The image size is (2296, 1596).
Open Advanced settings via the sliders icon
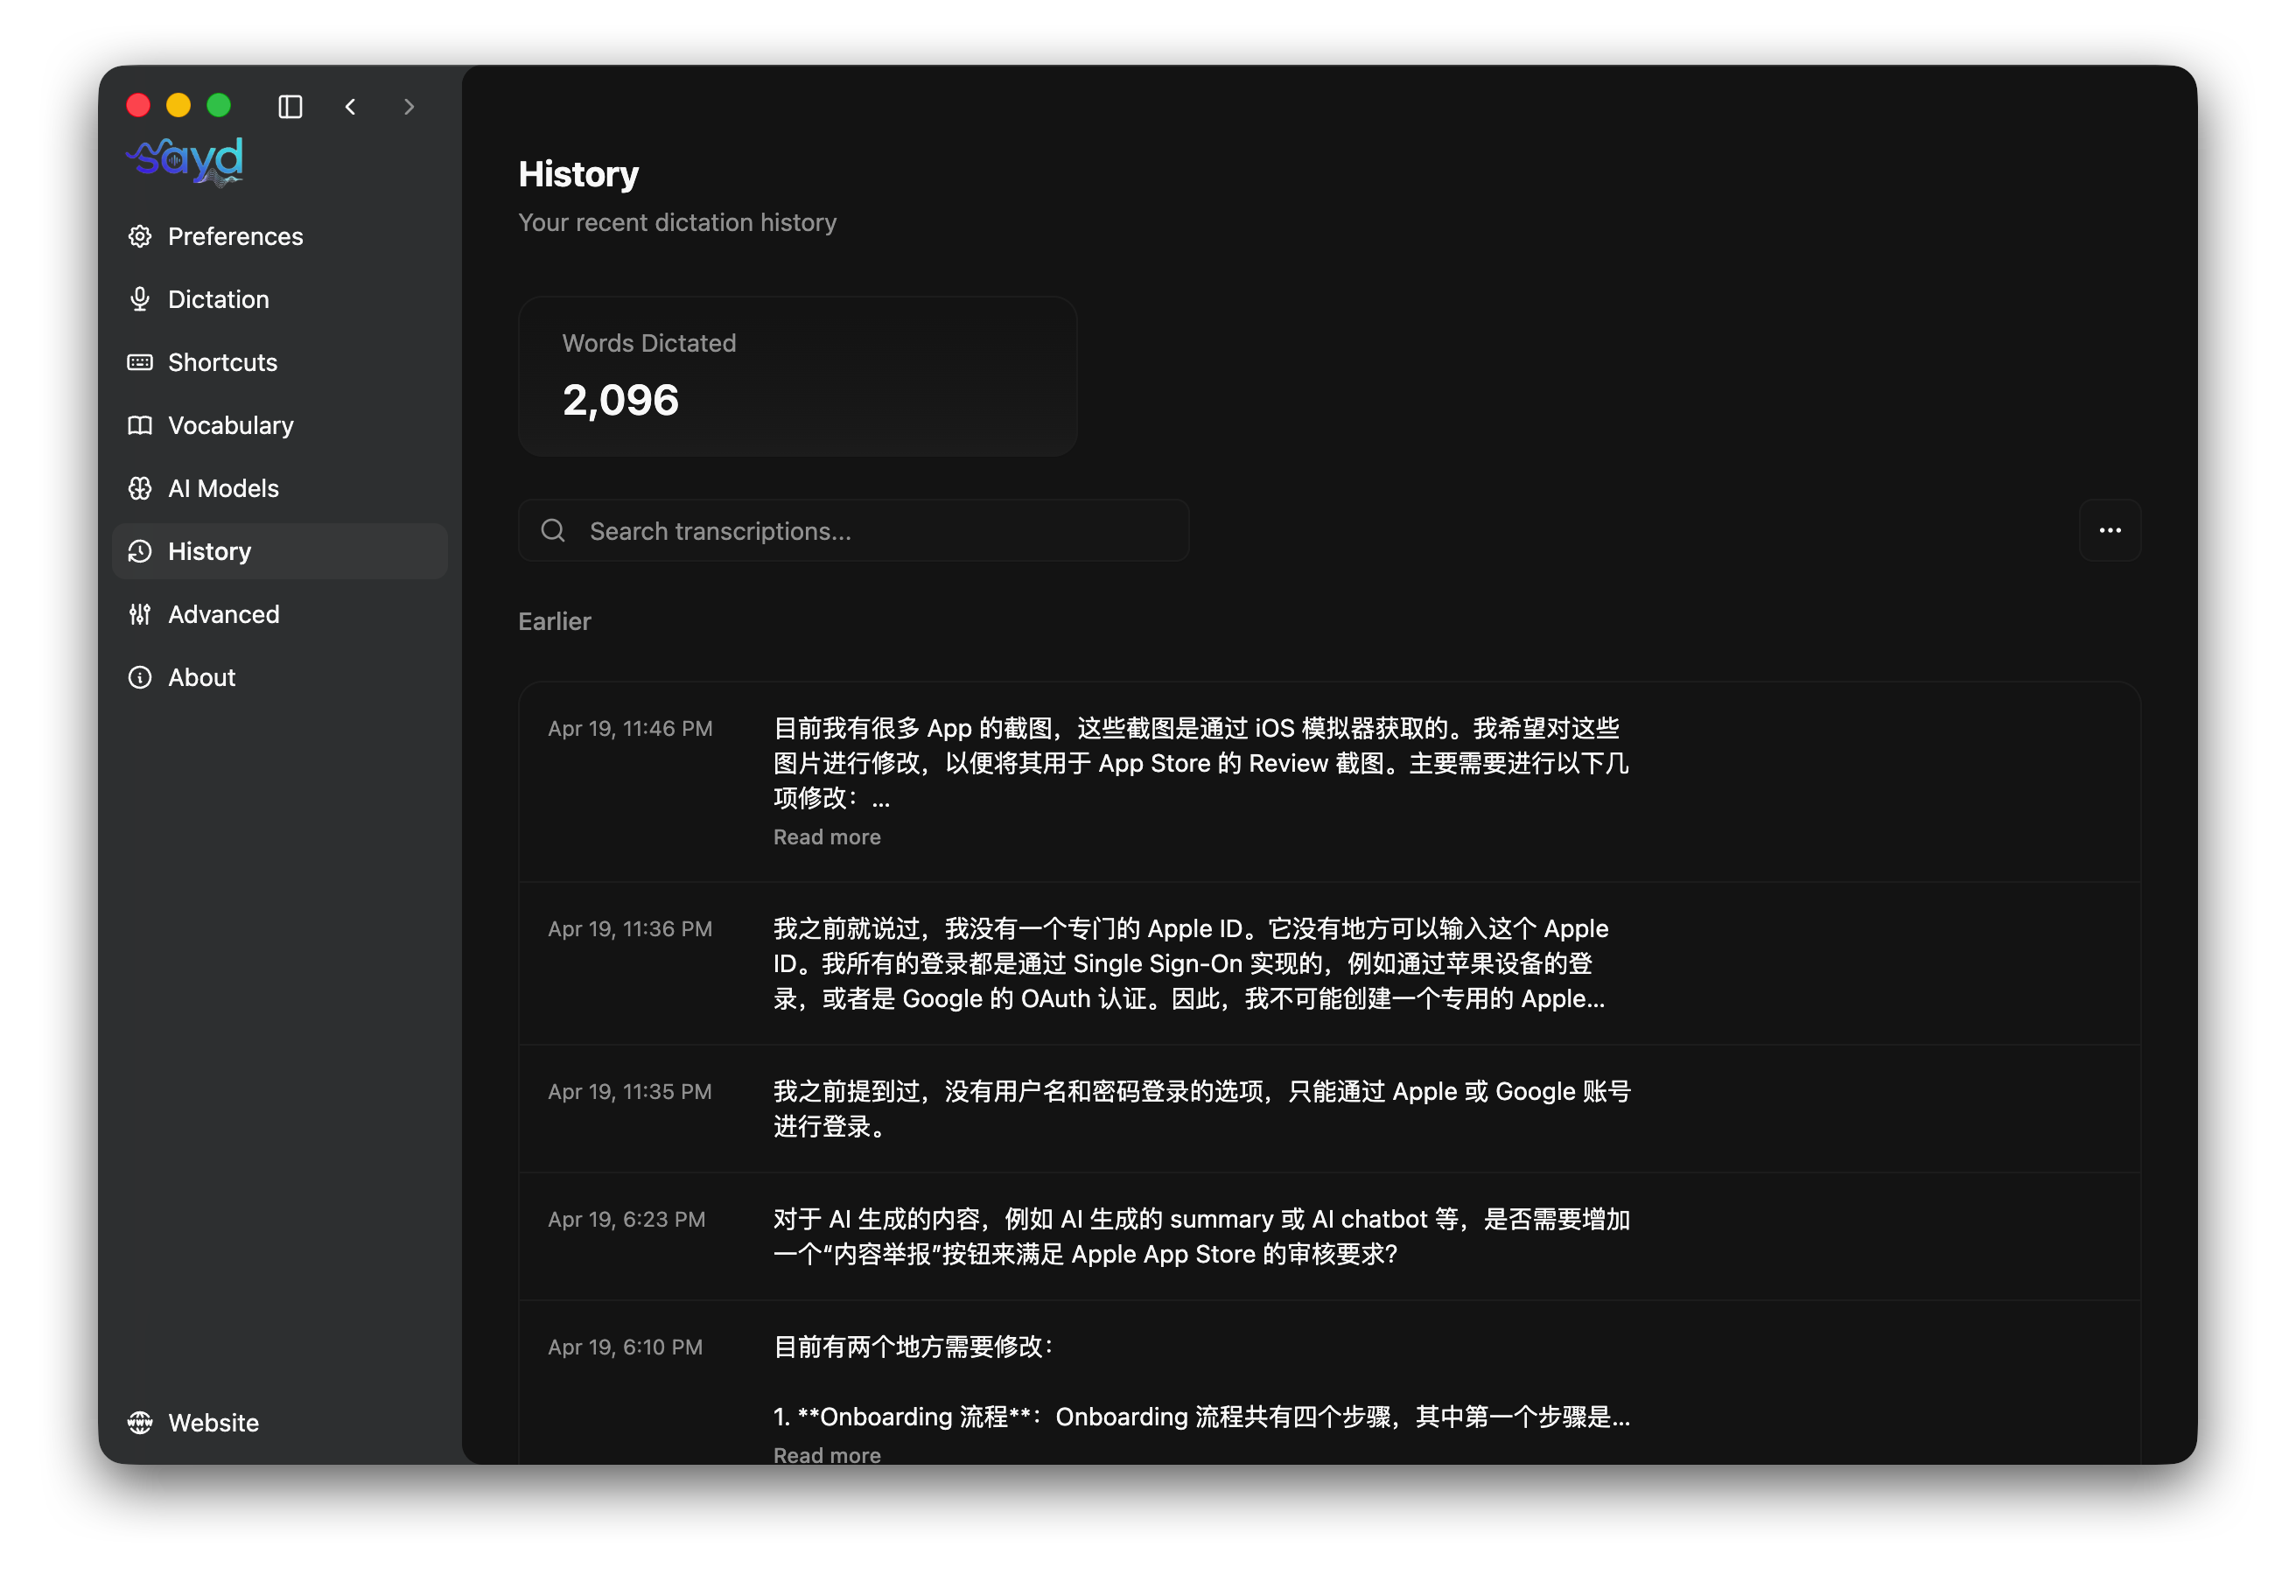pyautogui.click(x=140, y=614)
